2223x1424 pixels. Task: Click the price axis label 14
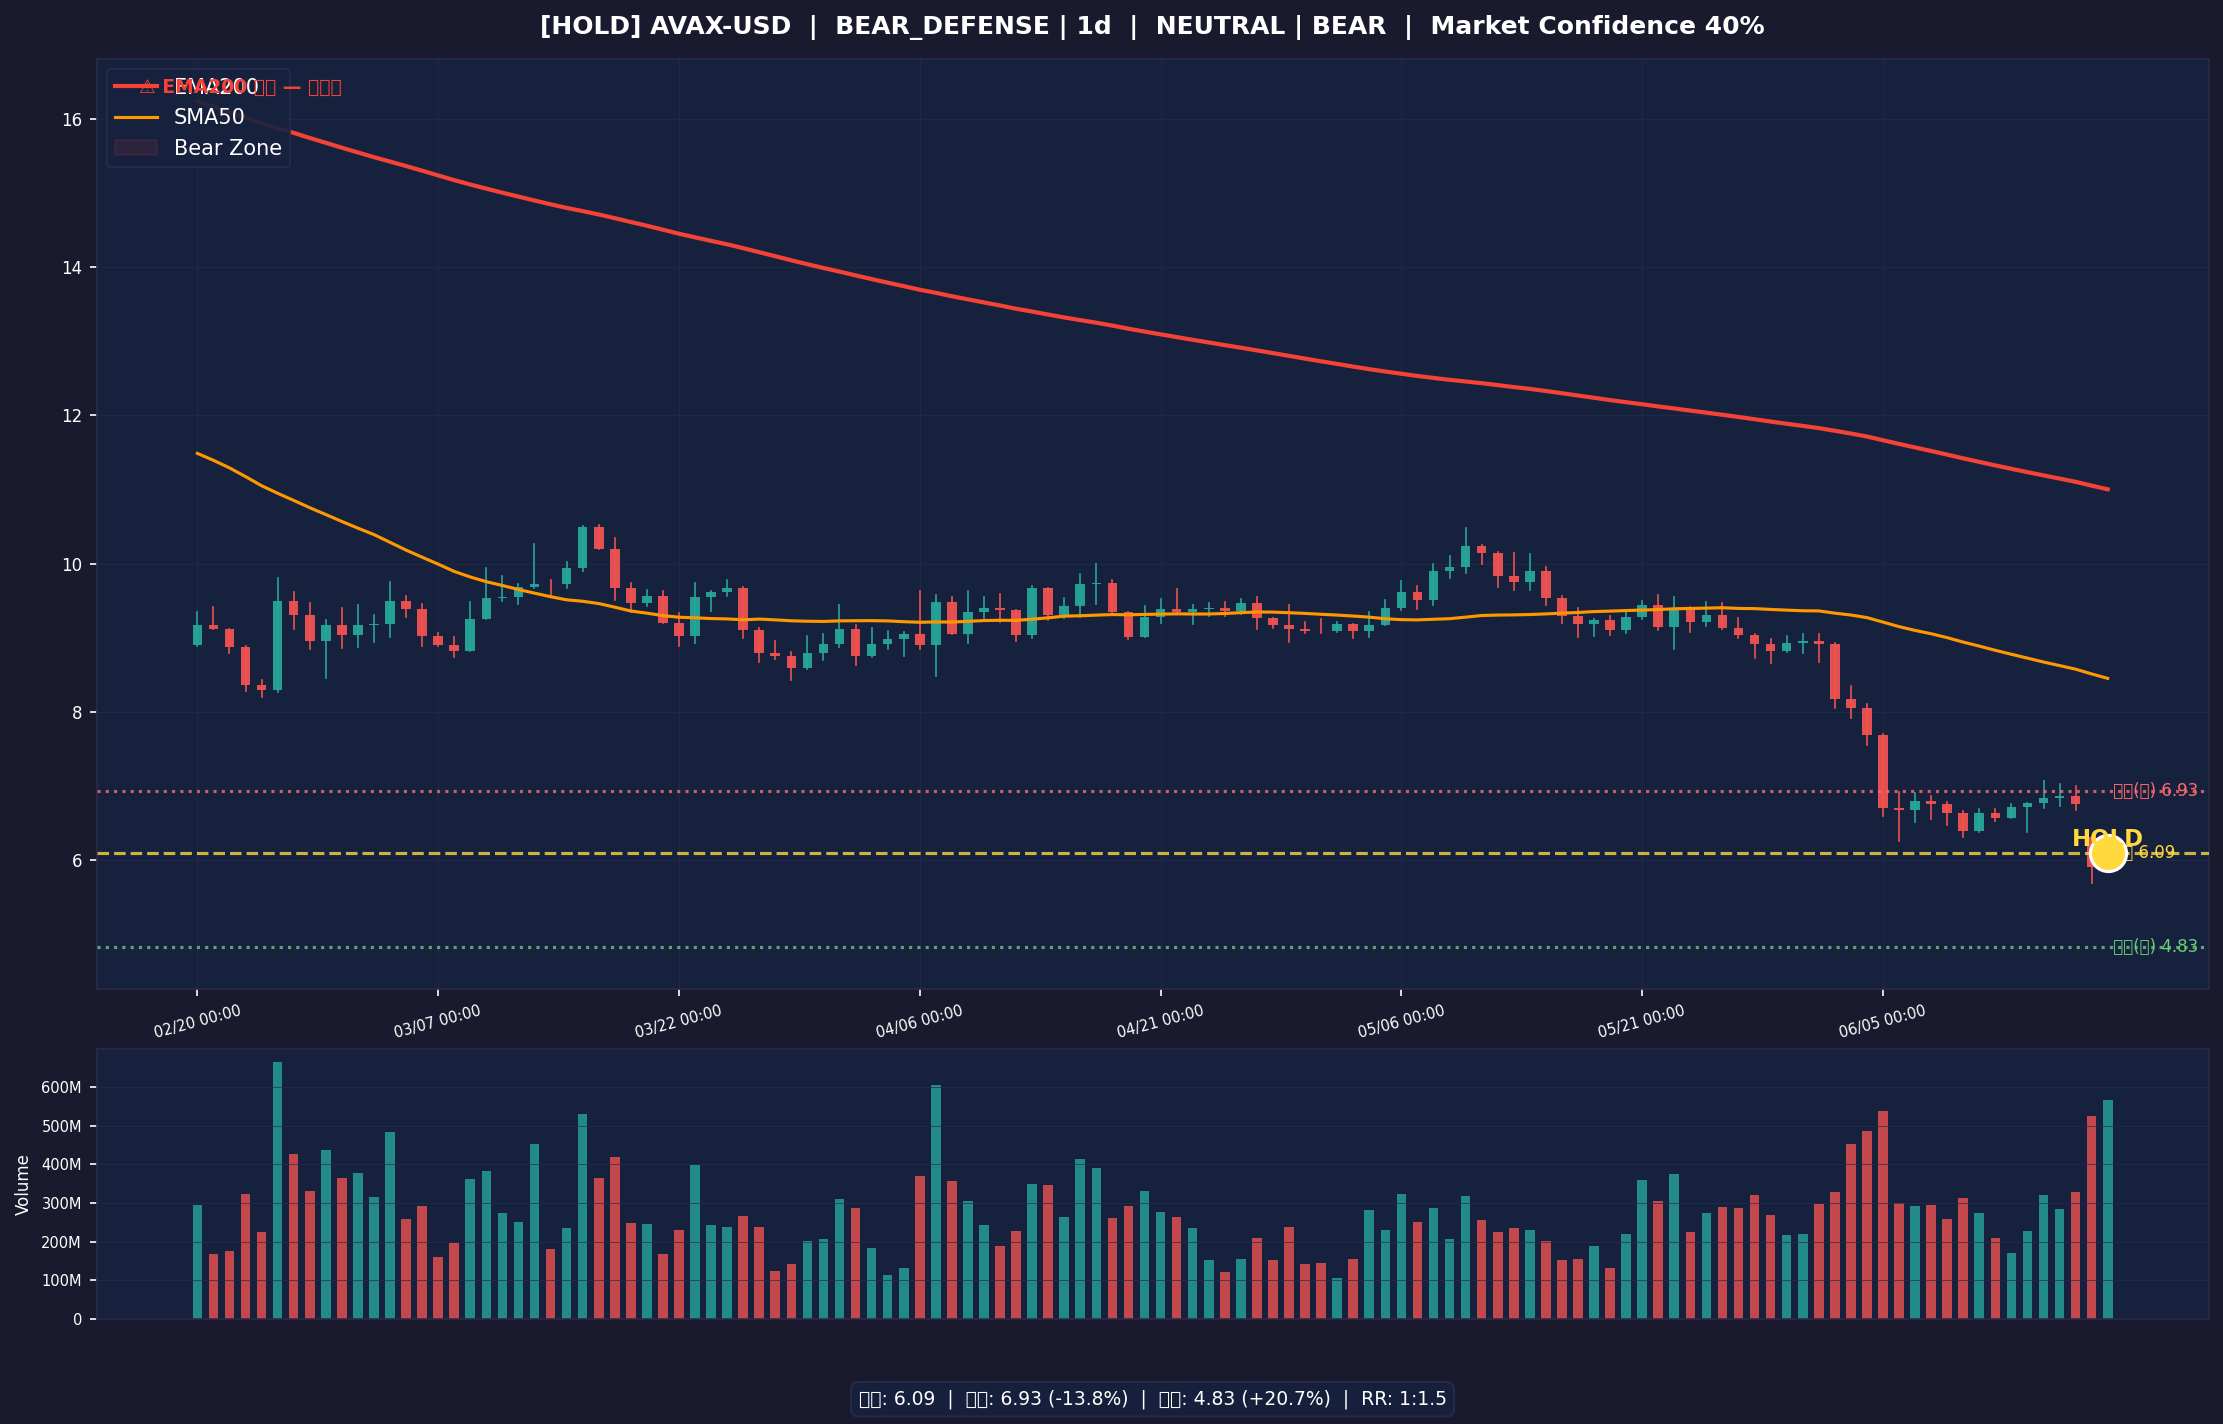[72, 268]
